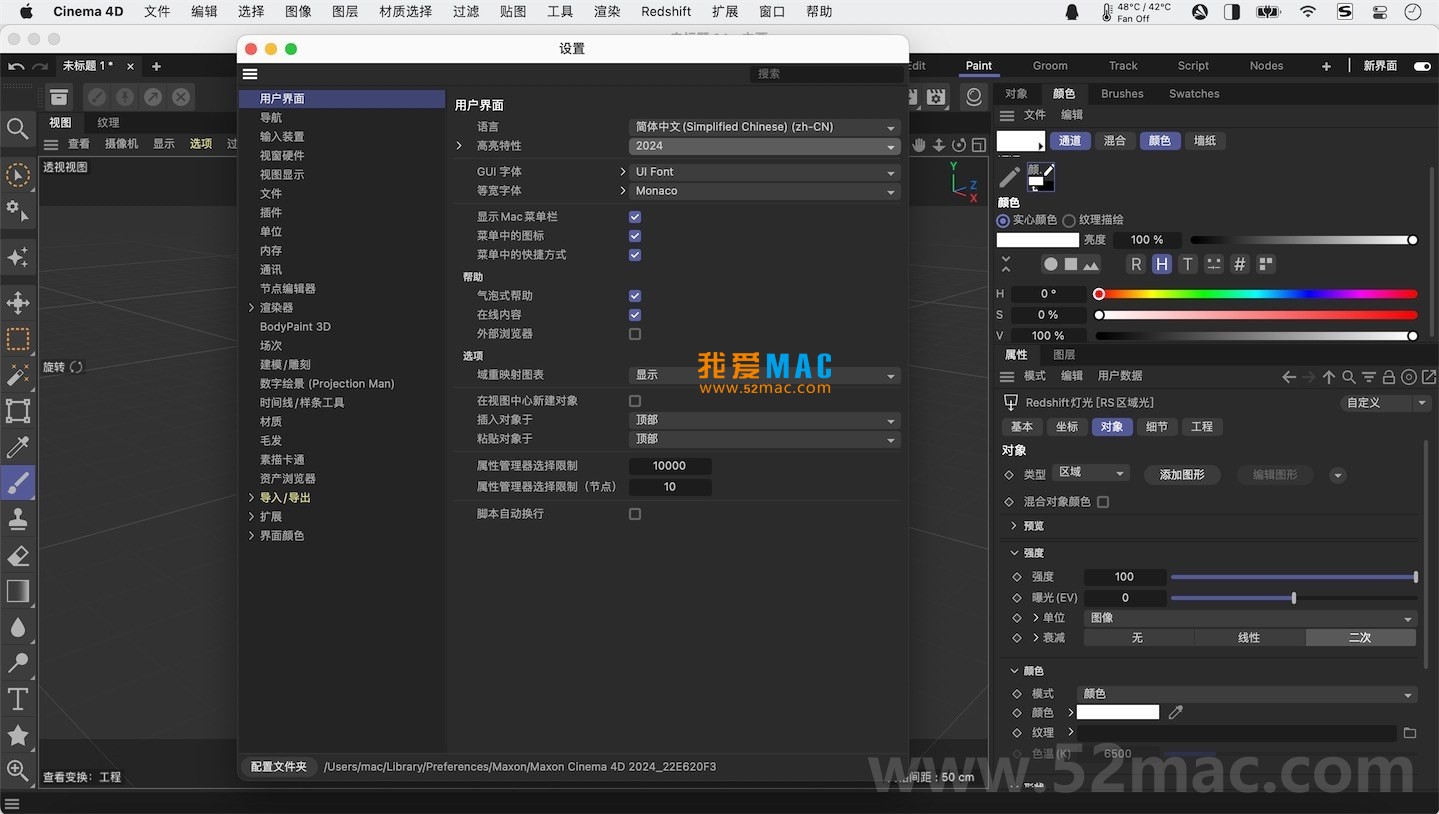Select the 线性 falloff button
The height and width of the screenshot is (814, 1439).
pyautogui.click(x=1249, y=638)
